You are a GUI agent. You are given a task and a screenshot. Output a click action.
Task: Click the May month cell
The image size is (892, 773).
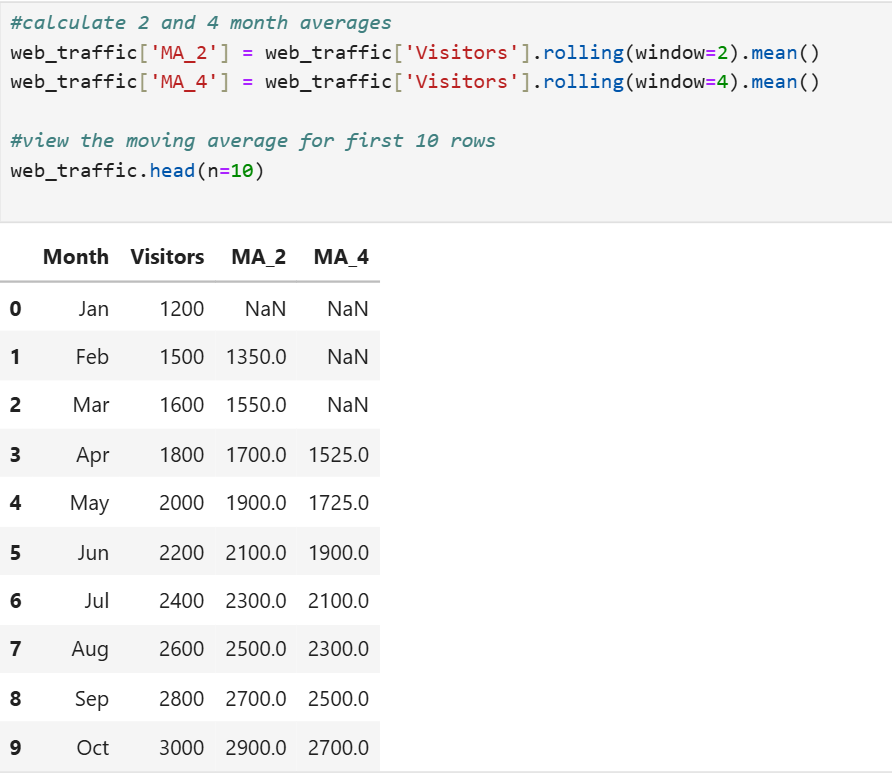coord(89,503)
